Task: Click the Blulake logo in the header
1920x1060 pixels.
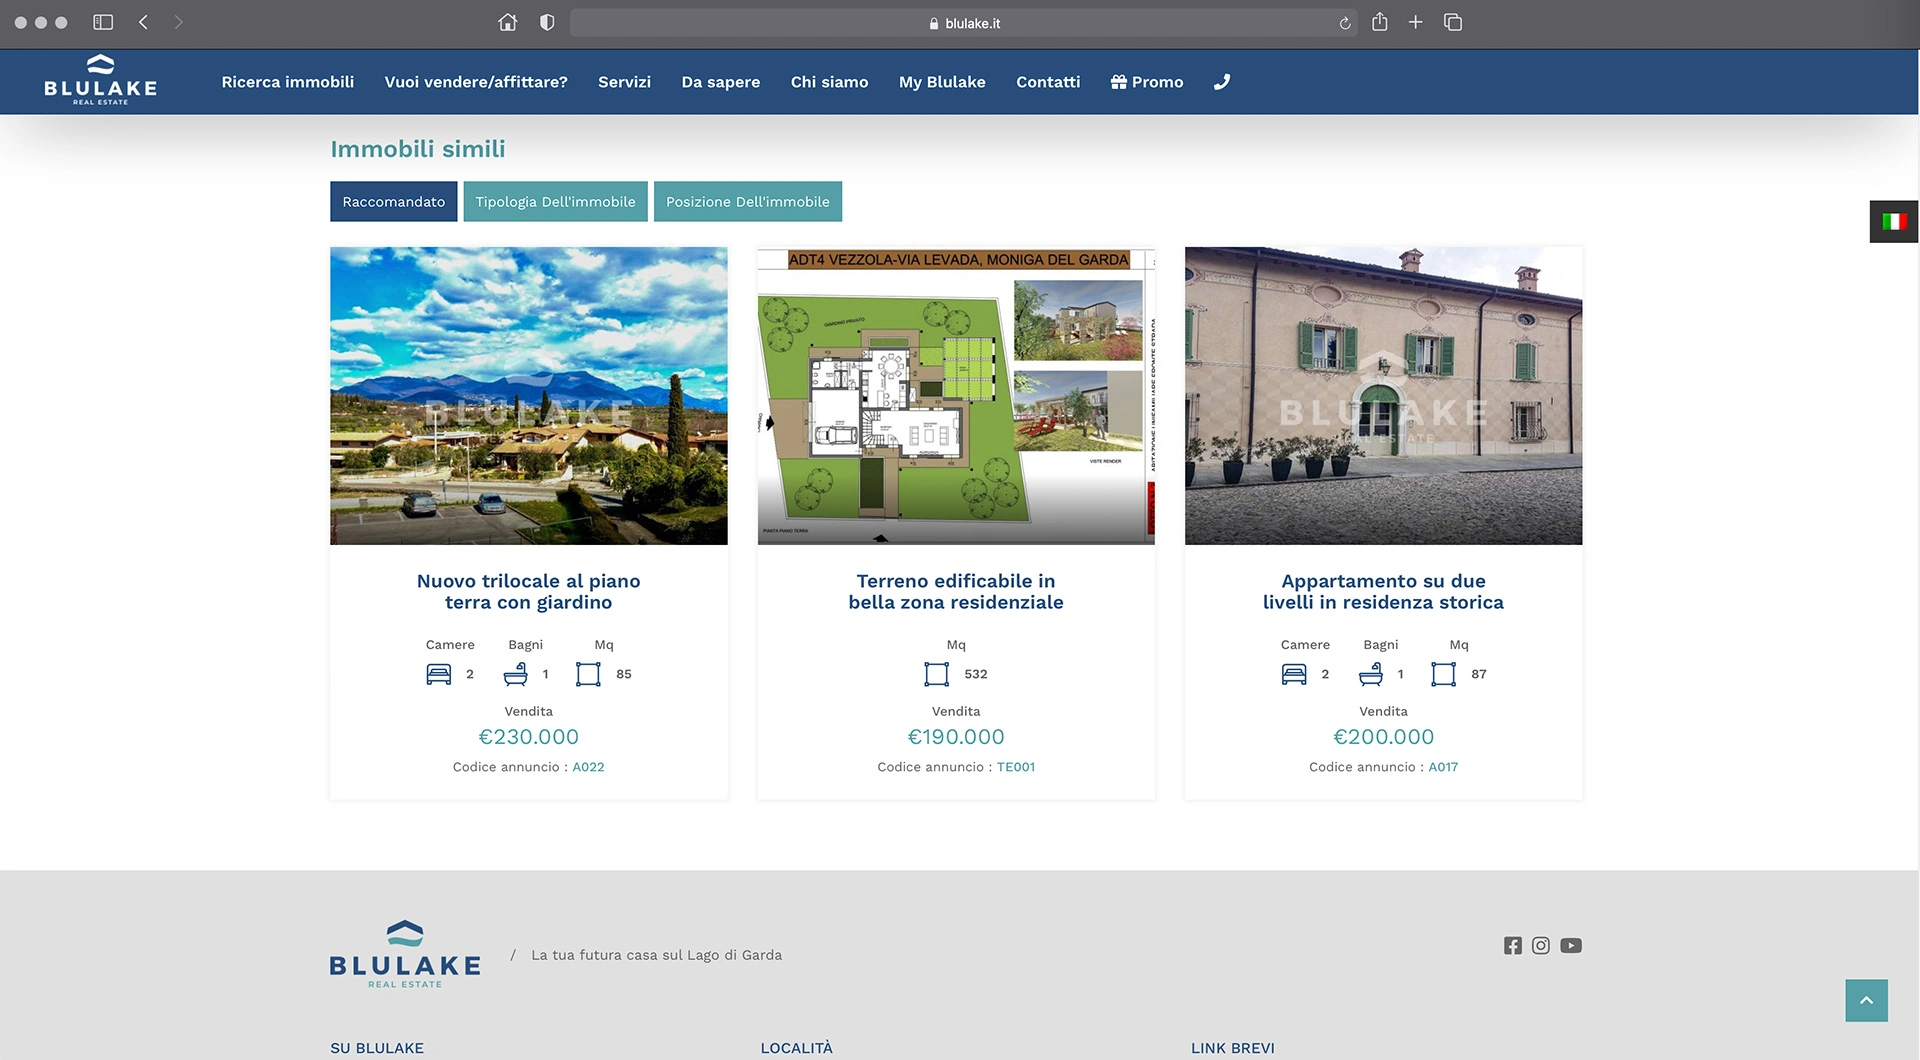Action: click(100, 80)
